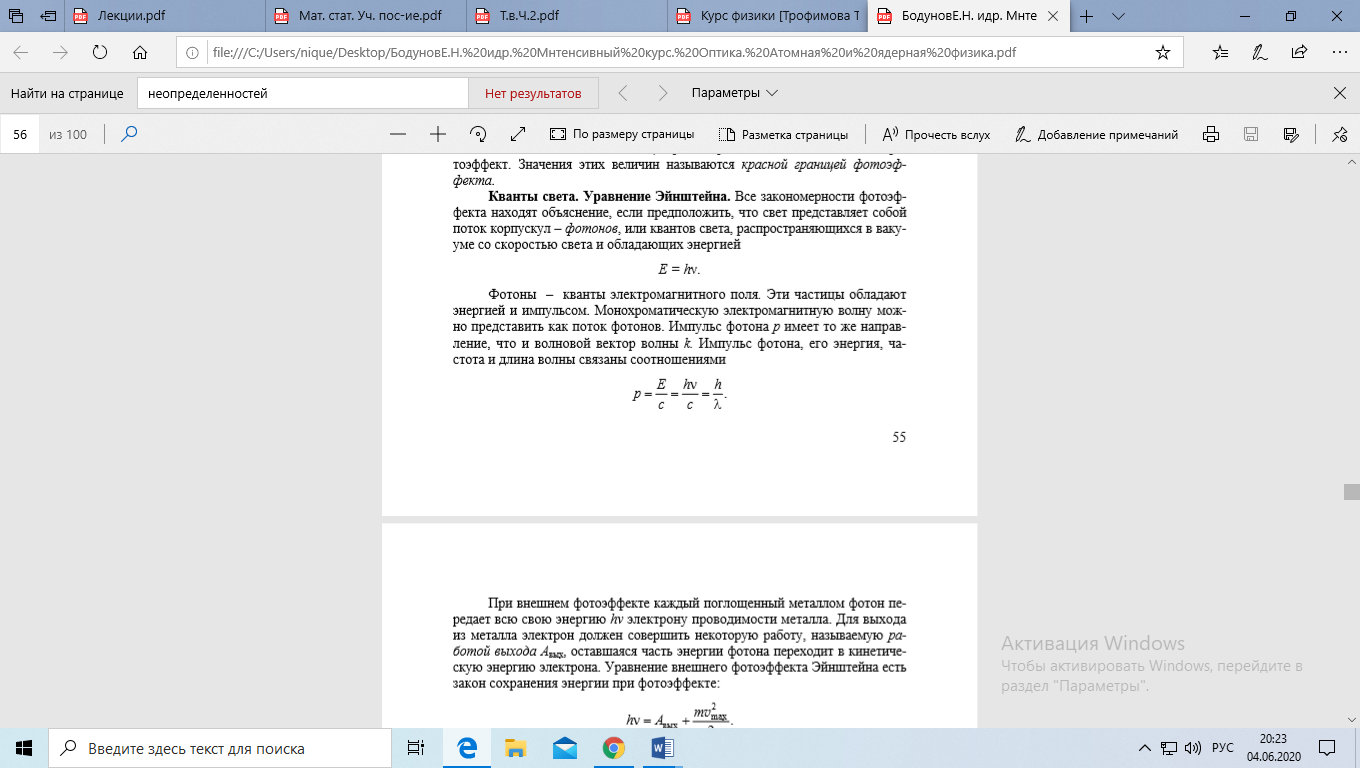Open Mail app from taskbar
Image resolution: width=1360 pixels, height=768 pixels.
564,748
